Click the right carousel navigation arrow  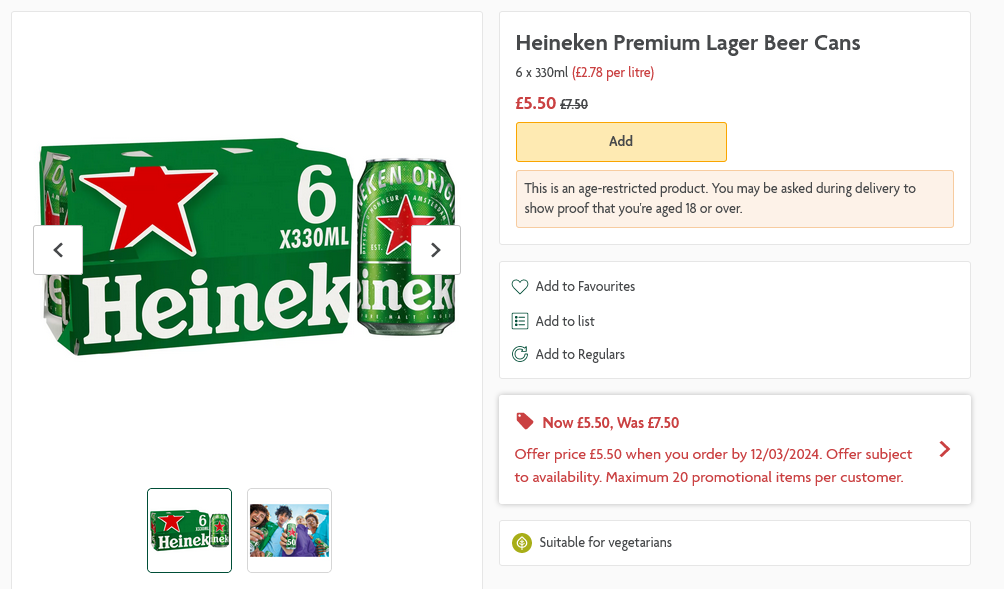click(x=435, y=250)
